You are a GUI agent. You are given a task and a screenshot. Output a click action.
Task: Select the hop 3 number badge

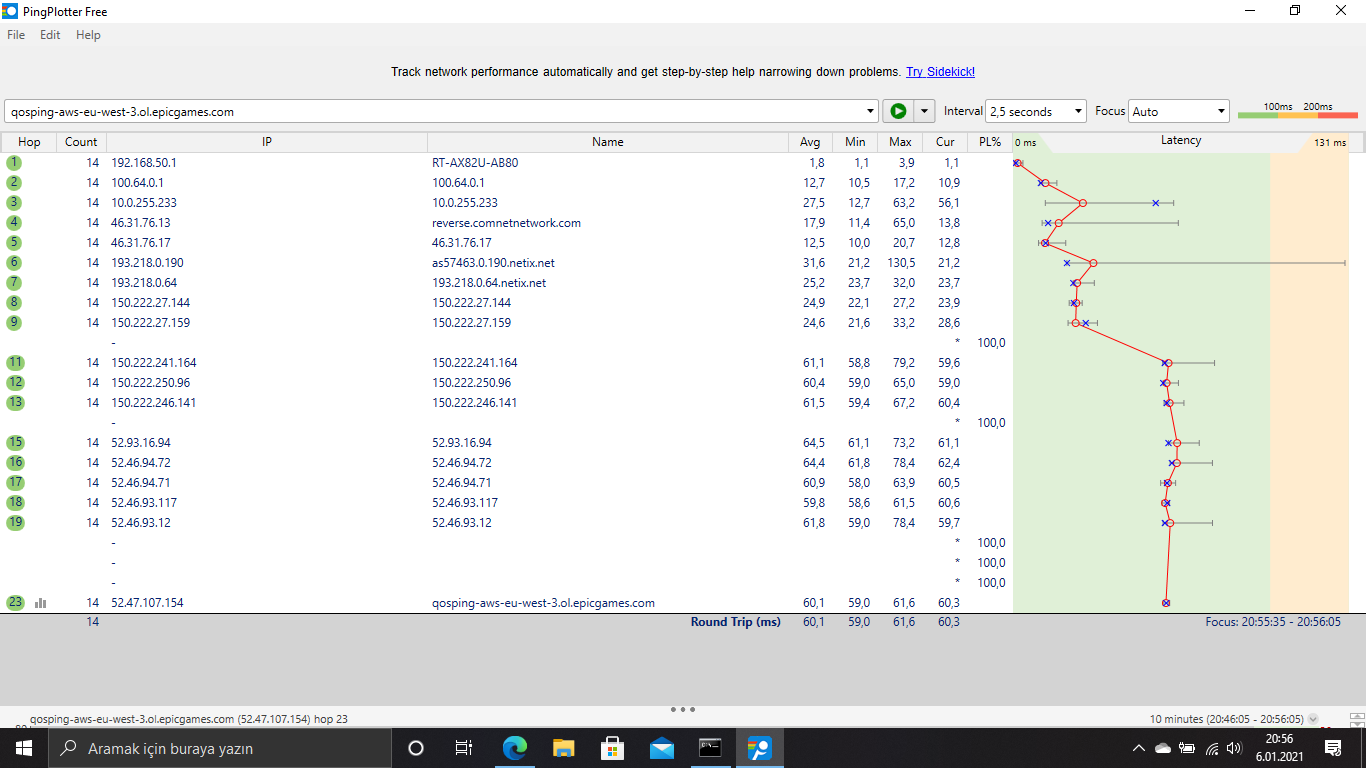tap(15, 202)
